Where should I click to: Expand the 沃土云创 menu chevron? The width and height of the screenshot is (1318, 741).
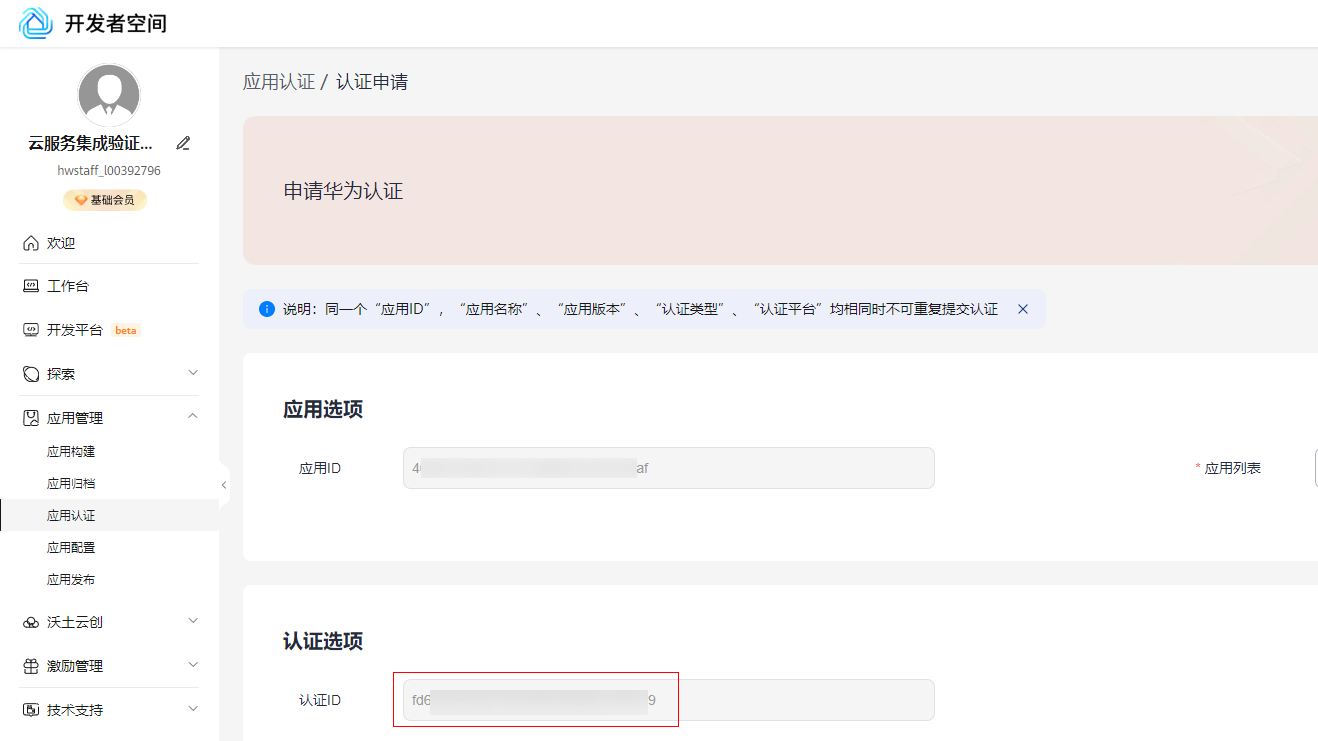(193, 621)
